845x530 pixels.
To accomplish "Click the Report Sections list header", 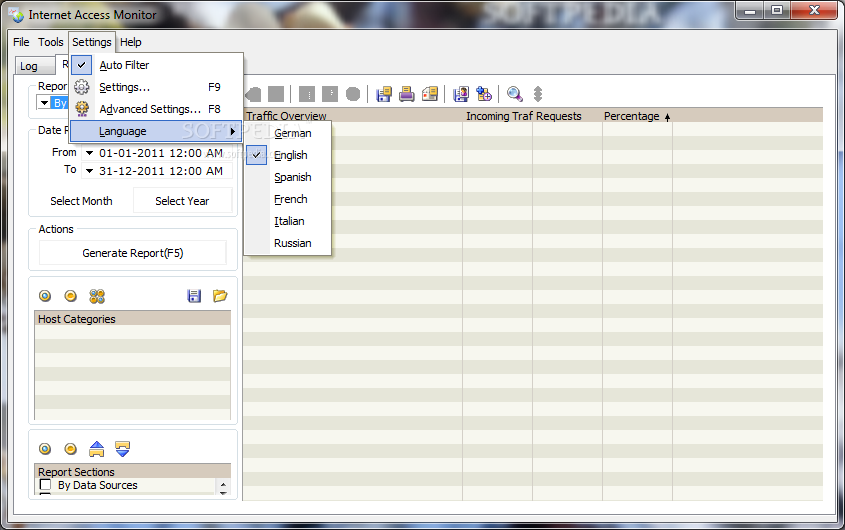I will (133, 471).
